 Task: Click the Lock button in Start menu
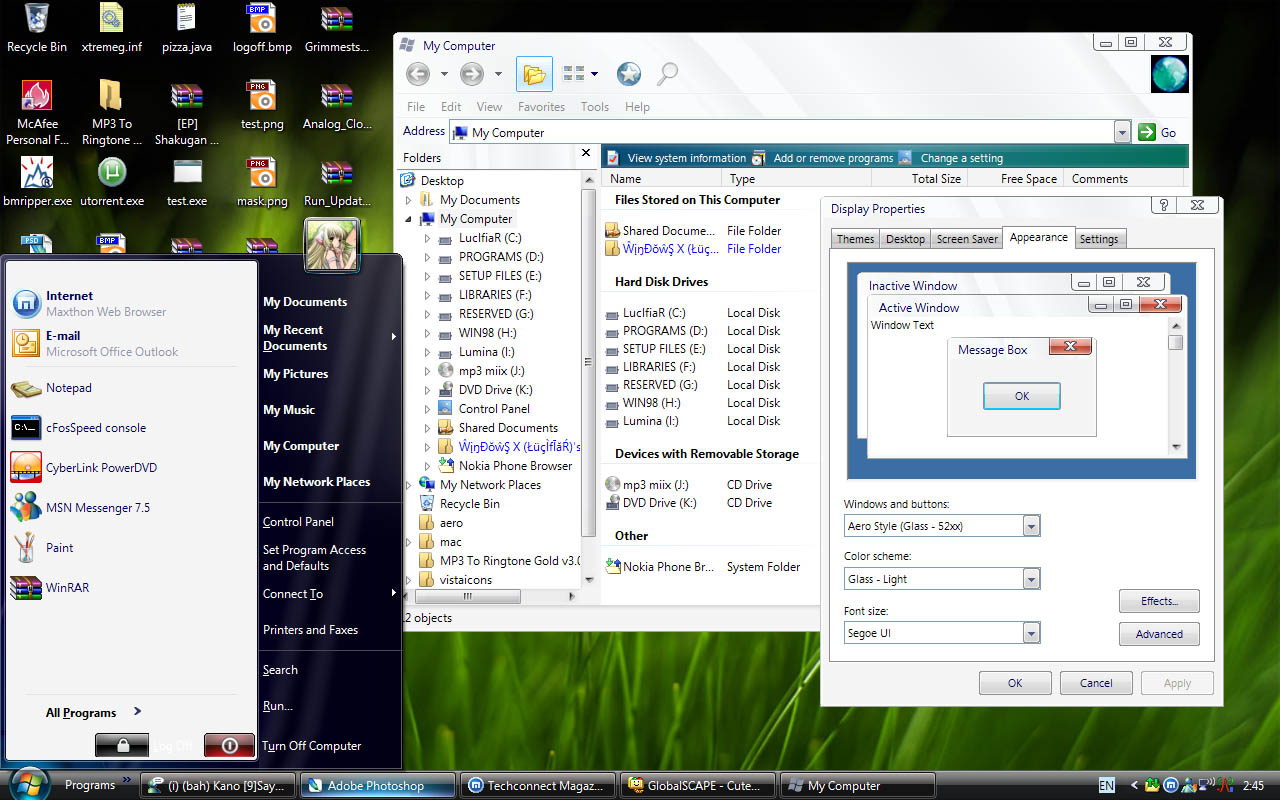121,745
